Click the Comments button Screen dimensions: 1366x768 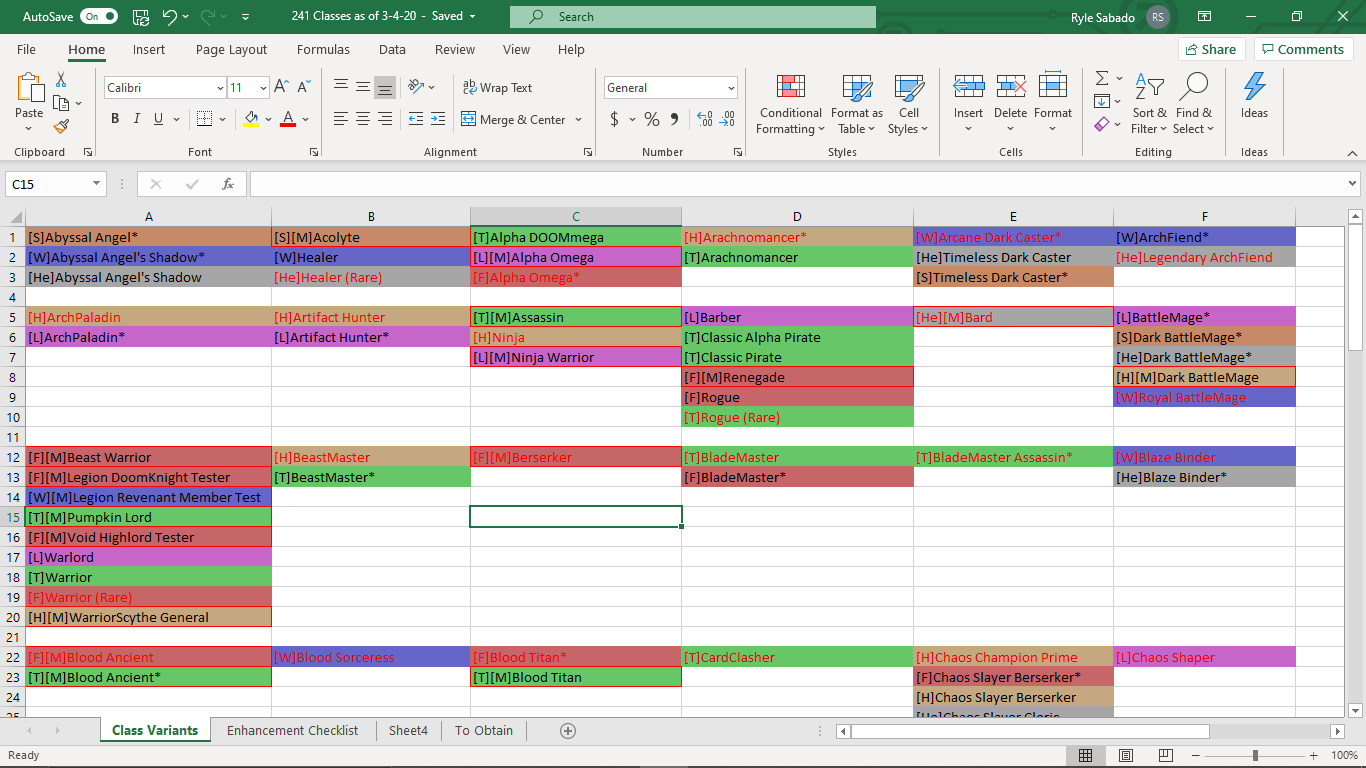click(x=1303, y=49)
